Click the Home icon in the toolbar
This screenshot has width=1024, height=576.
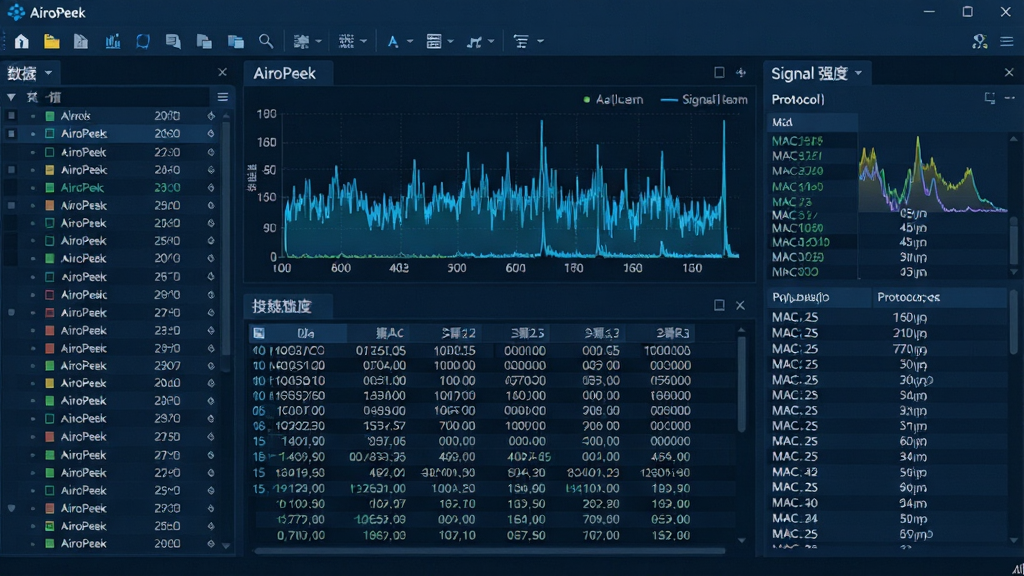pyautogui.click(x=22, y=42)
